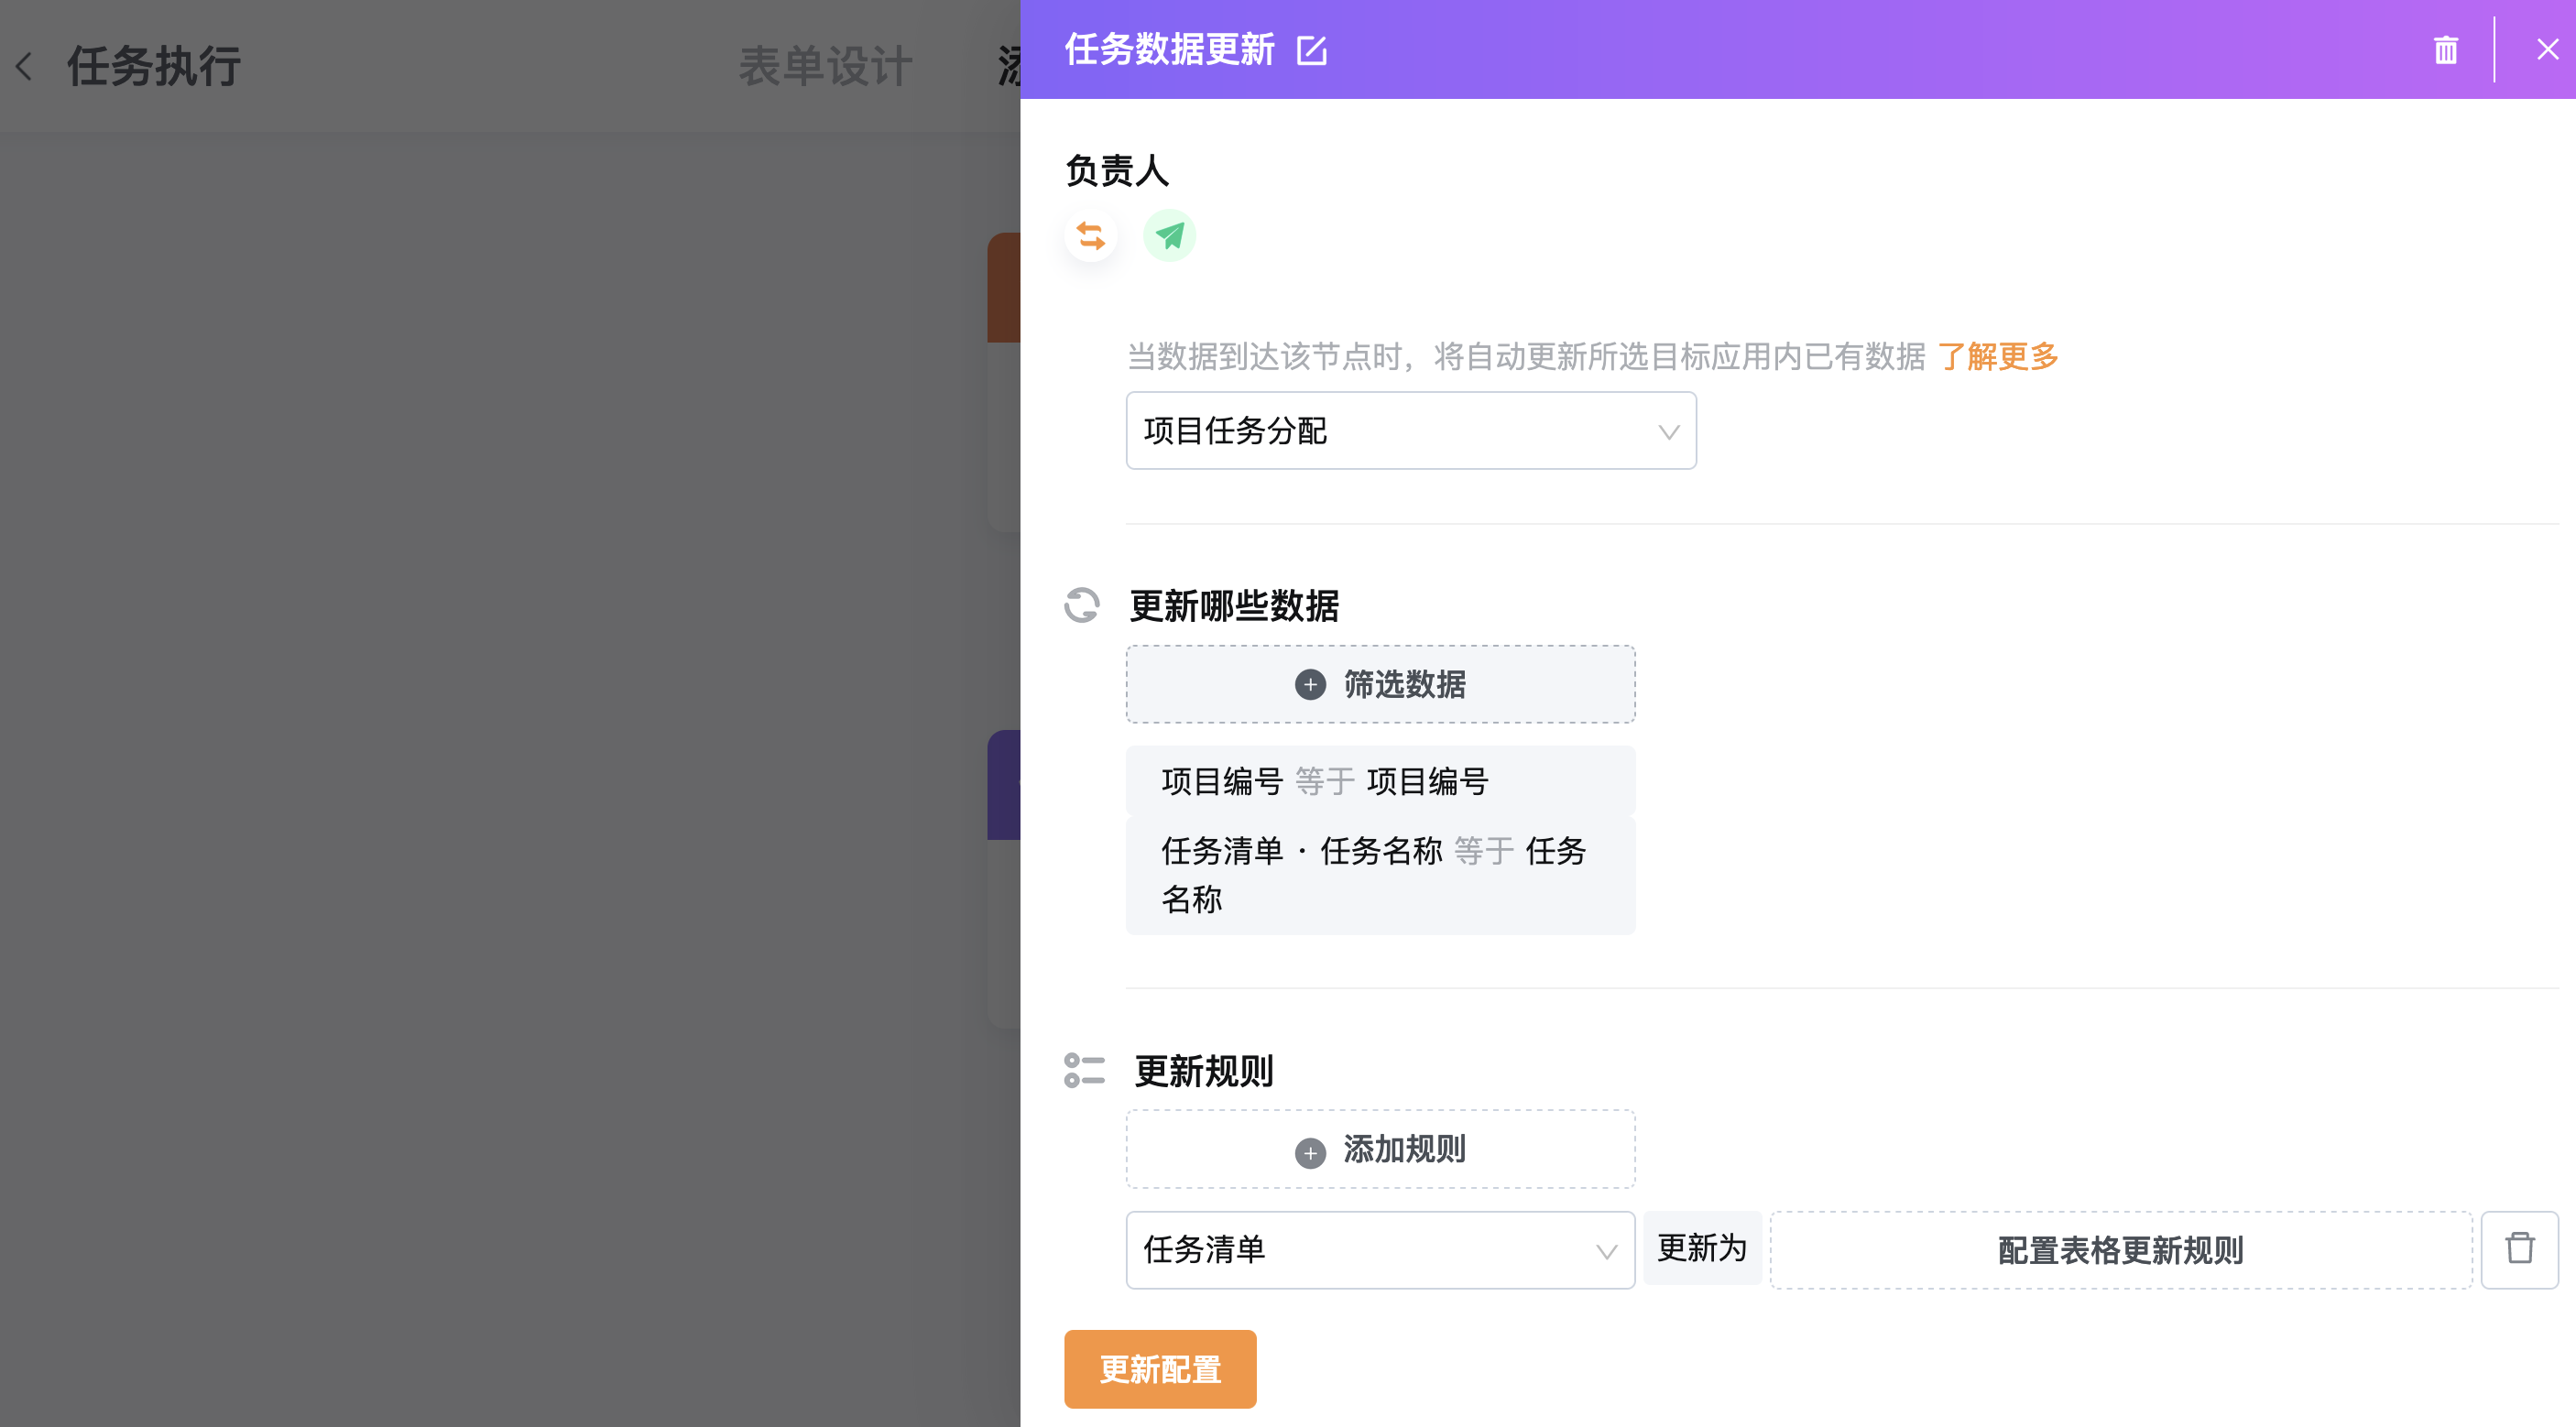The height and width of the screenshot is (1427, 2576).
Task: Click the 更新配置 button
Action: (1159, 1369)
